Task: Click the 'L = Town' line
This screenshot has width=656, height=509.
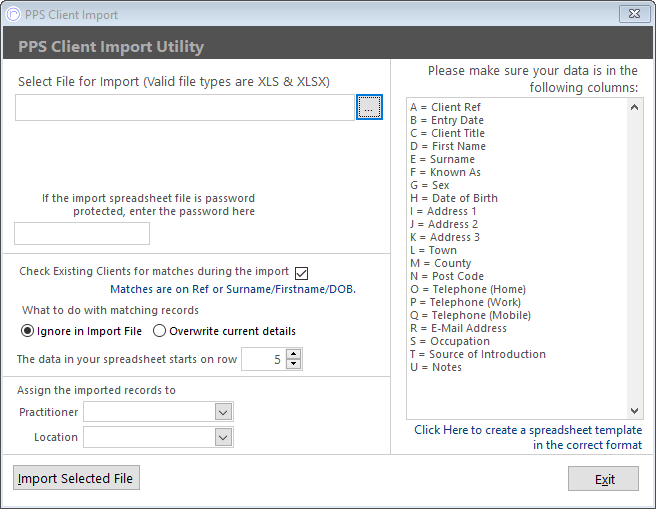Action: coord(434,250)
